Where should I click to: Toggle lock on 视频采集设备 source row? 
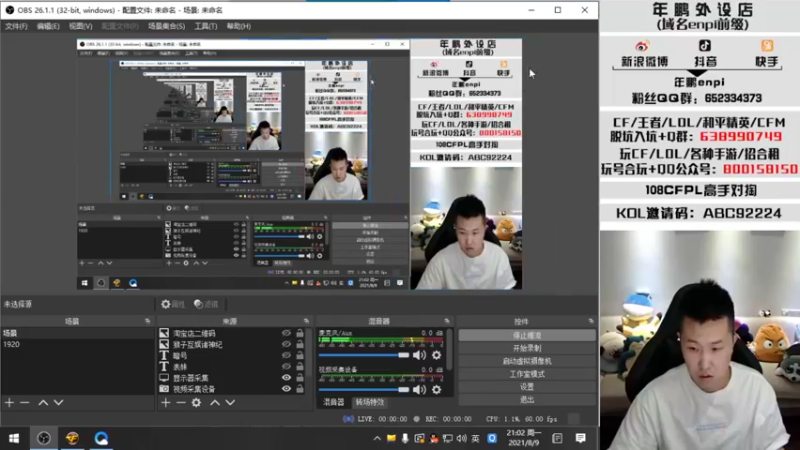300,389
